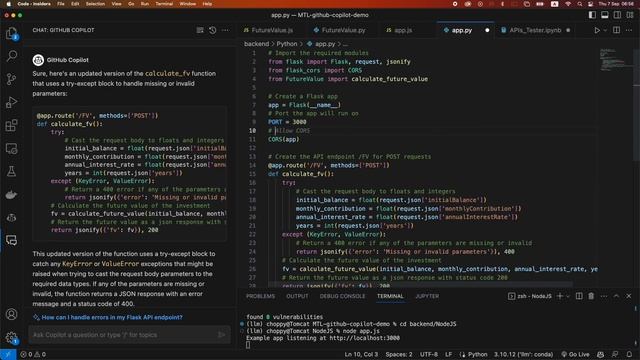
Task: Switch to DEBUG CONSOLE tab
Action: pyautogui.click(x=342, y=296)
